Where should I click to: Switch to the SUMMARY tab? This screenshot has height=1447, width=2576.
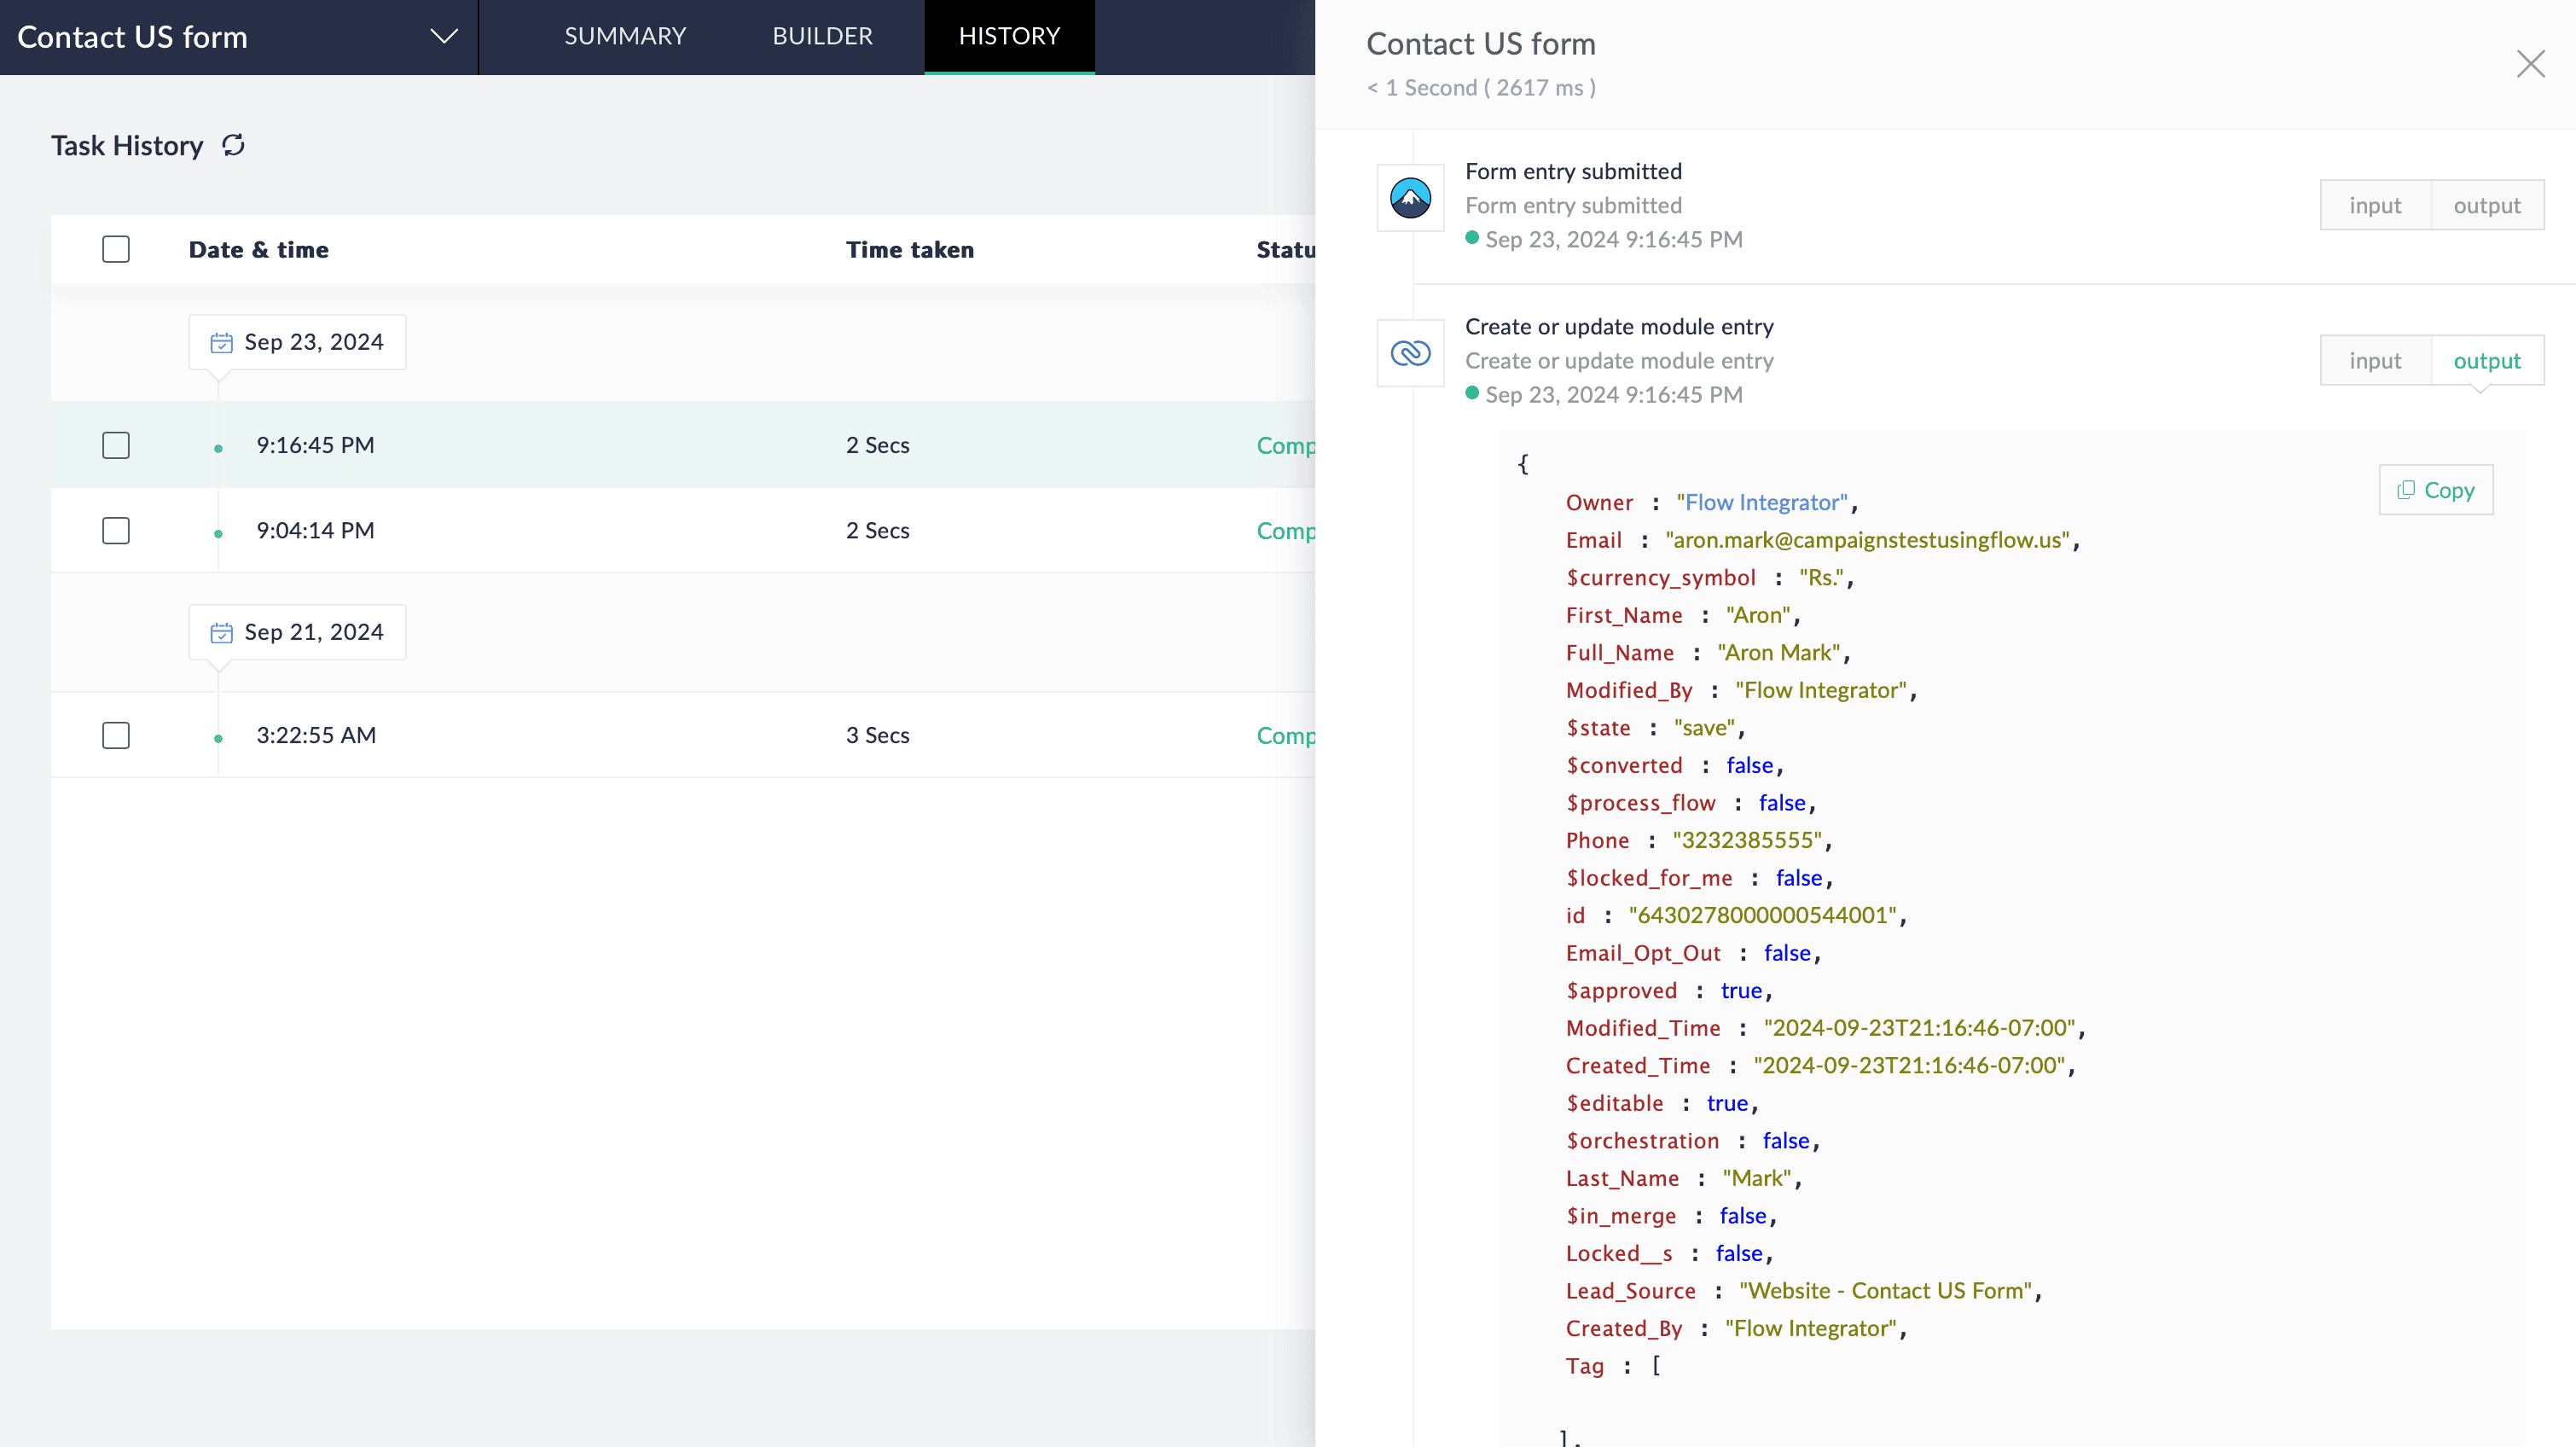[625, 36]
